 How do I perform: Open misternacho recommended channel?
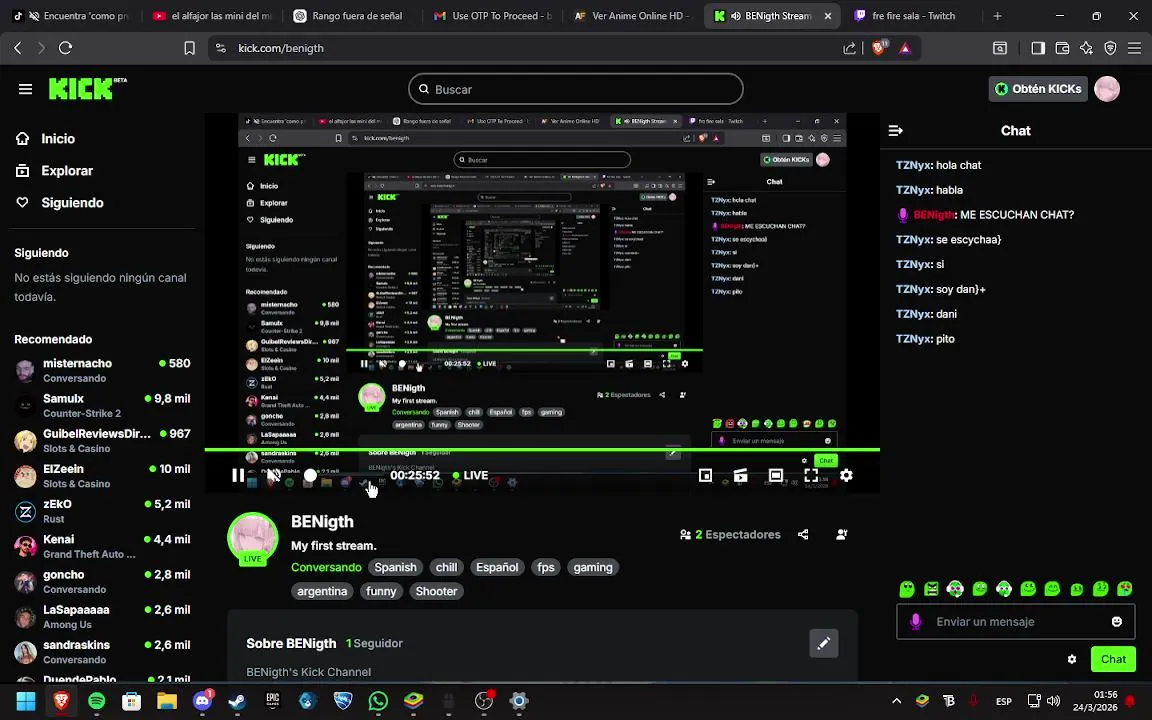point(102,370)
